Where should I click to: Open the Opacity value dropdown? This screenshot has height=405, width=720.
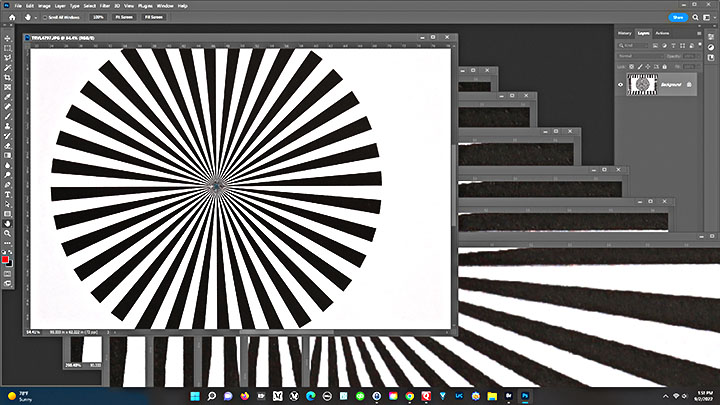[x=699, y=56]
